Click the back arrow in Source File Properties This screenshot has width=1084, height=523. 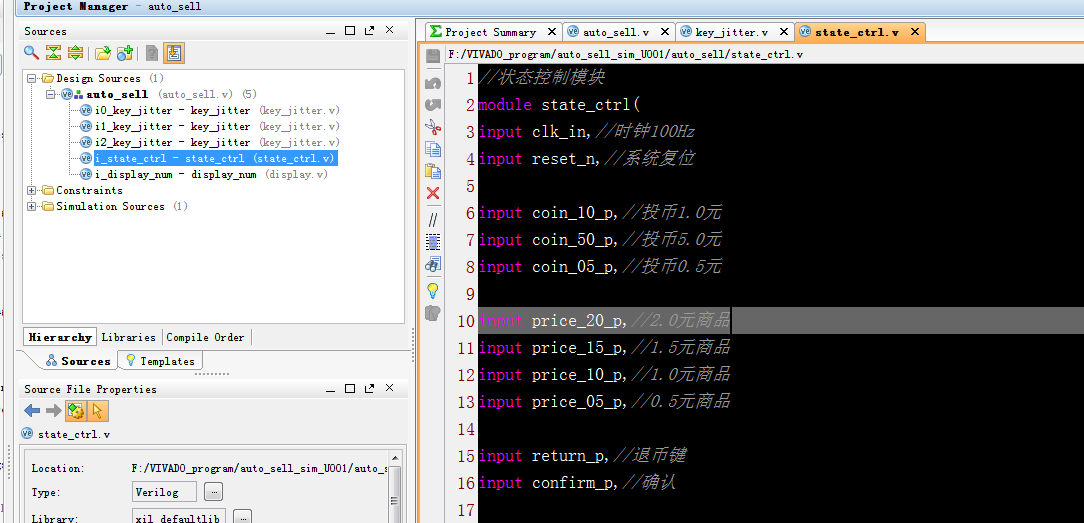[x=32, y=411]
